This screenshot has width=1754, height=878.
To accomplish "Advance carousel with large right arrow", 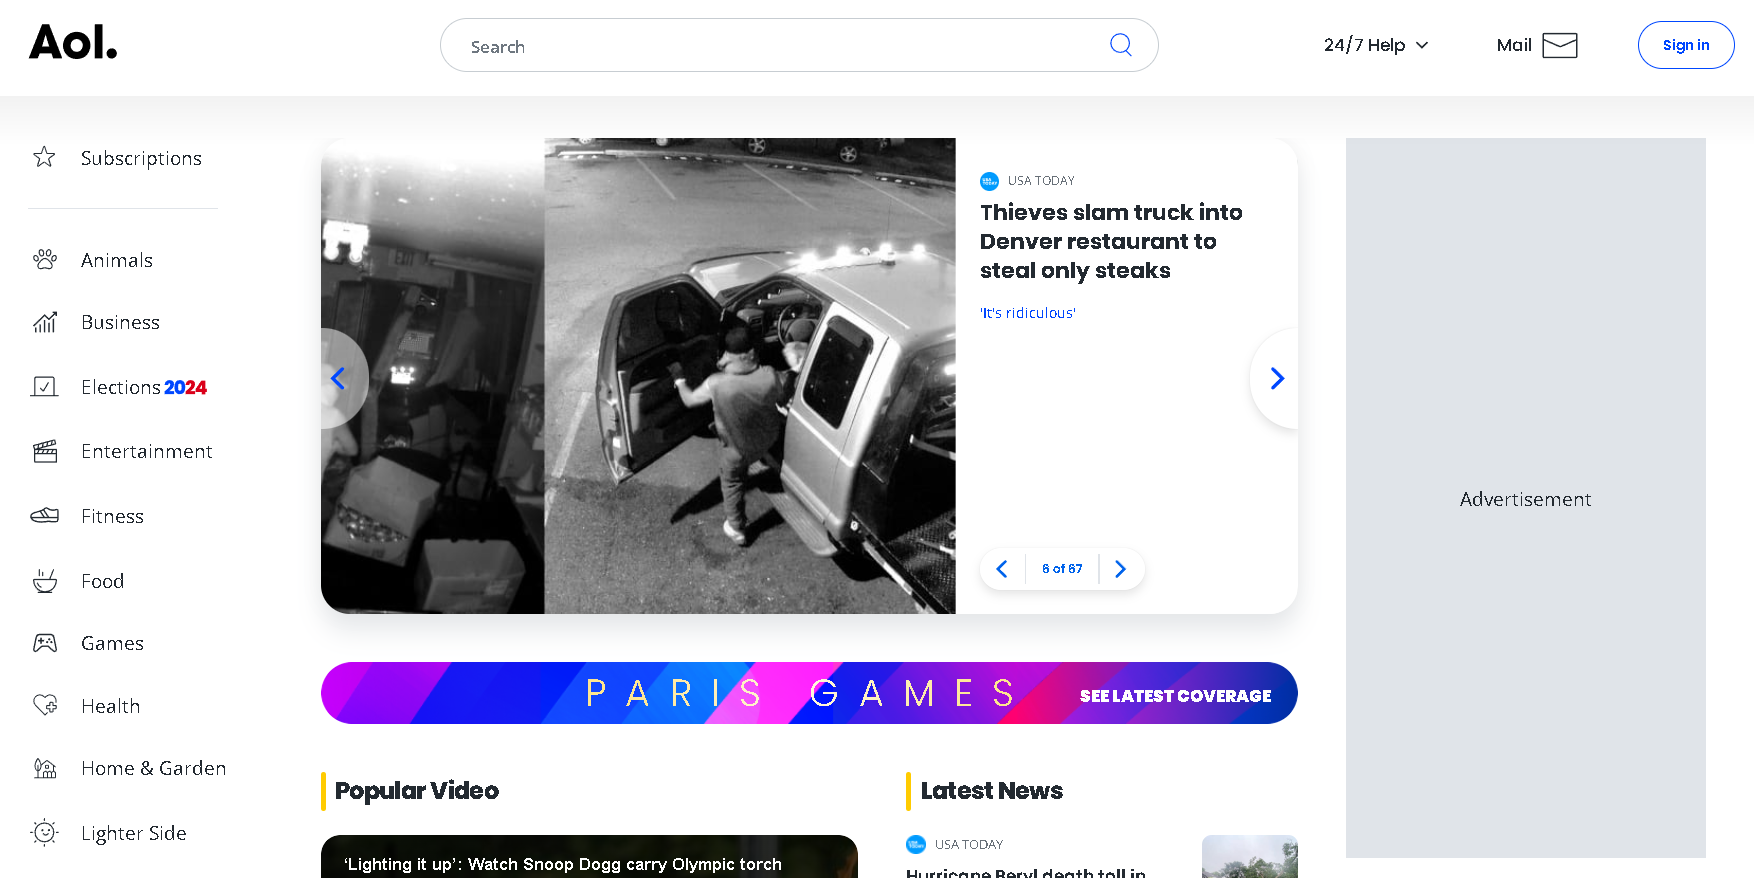I will coord(1276,378).
